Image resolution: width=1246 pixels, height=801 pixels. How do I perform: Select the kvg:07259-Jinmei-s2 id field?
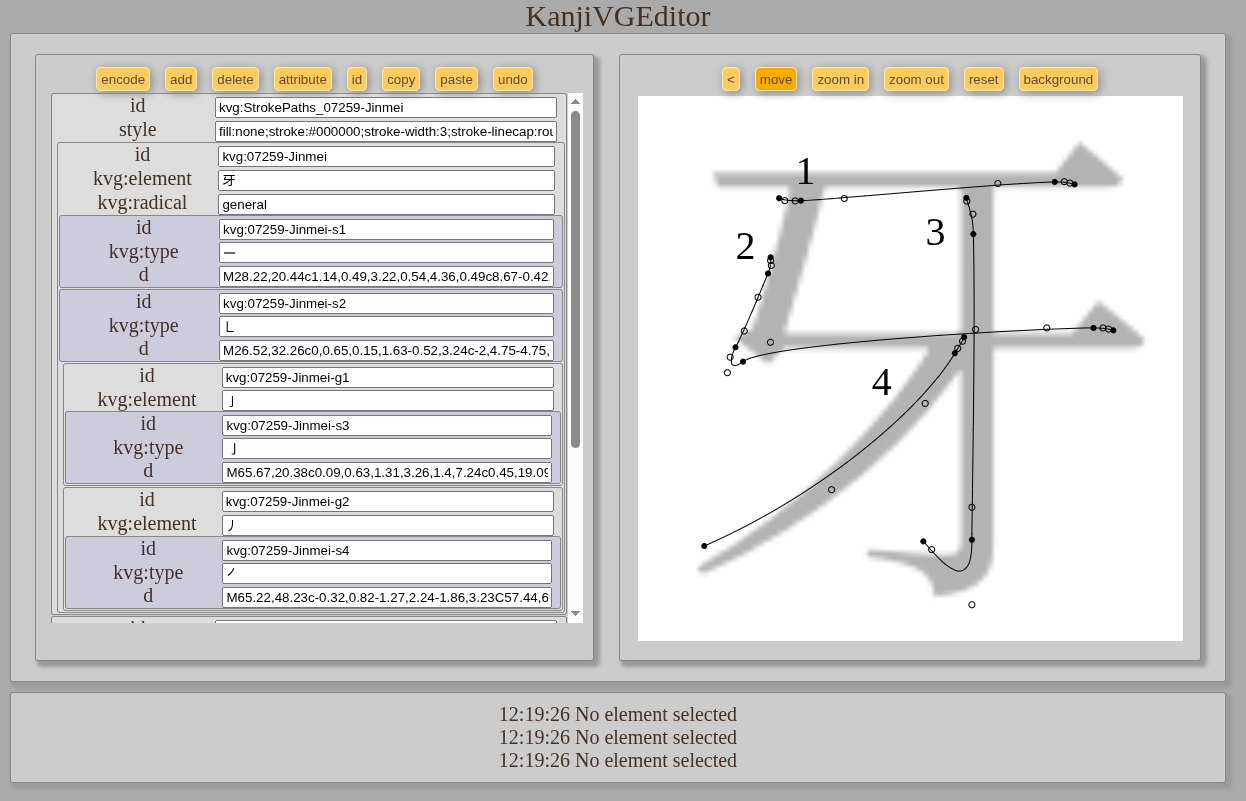(386, 303)
